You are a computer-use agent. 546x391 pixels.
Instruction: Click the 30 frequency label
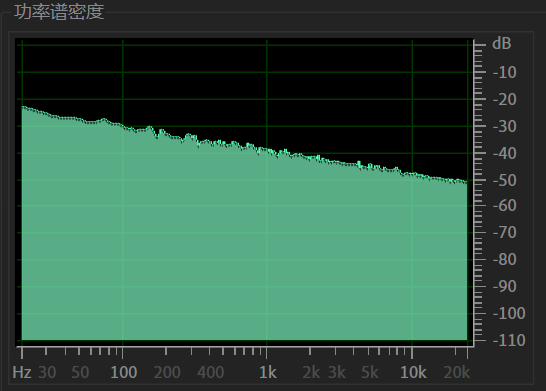[x=47, y=373]
